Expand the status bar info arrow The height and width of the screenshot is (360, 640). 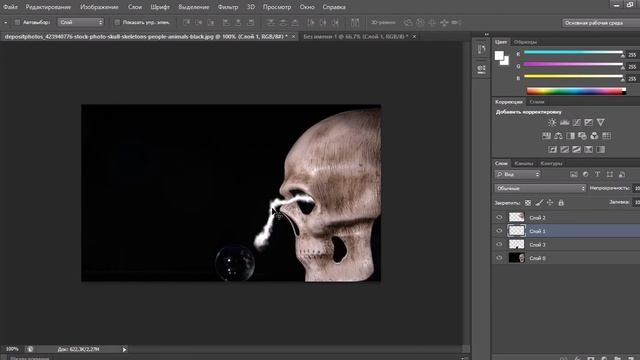coord(124,349)
